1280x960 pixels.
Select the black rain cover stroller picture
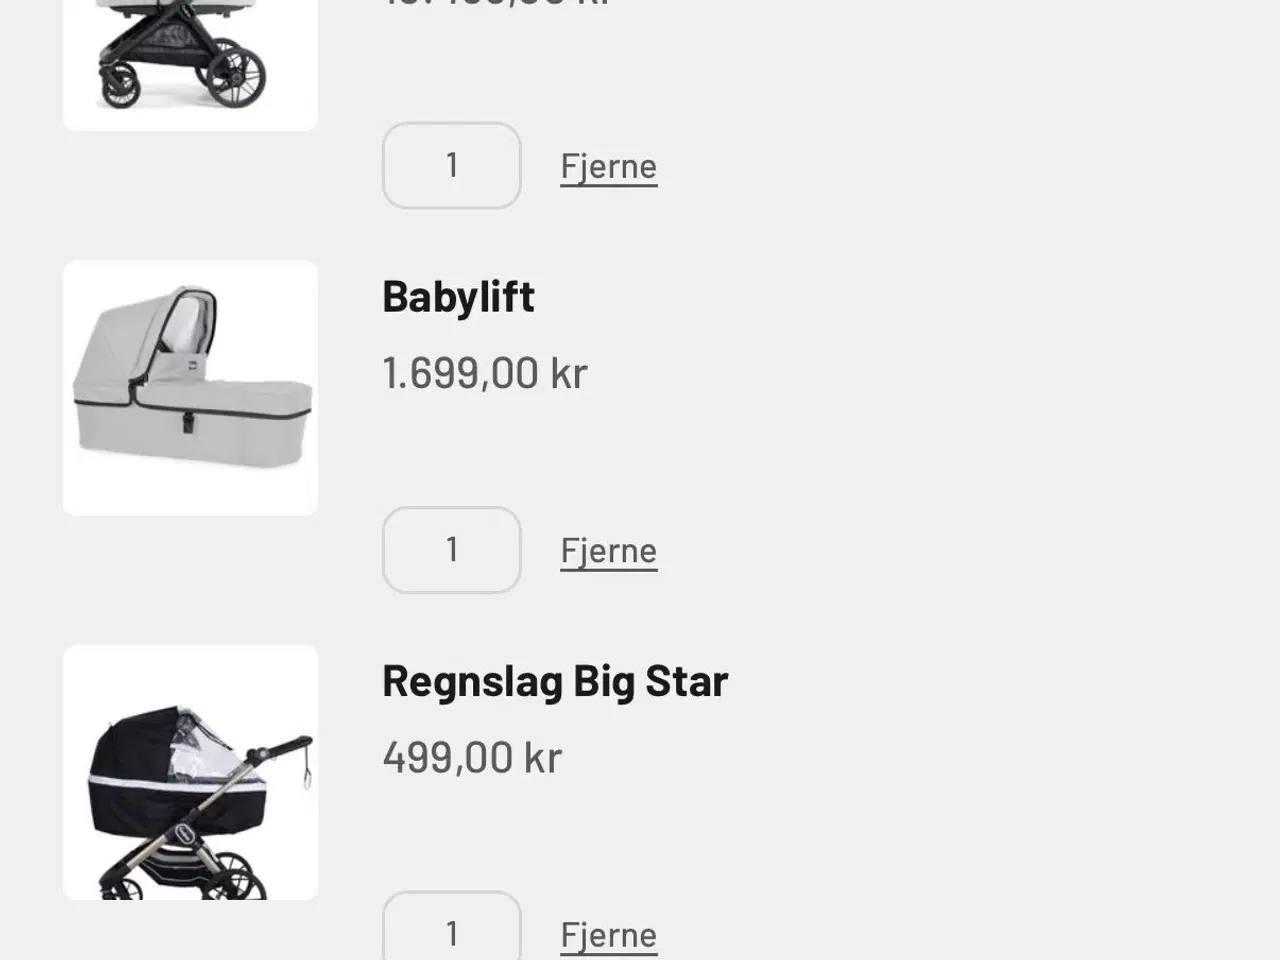[190, 772]
